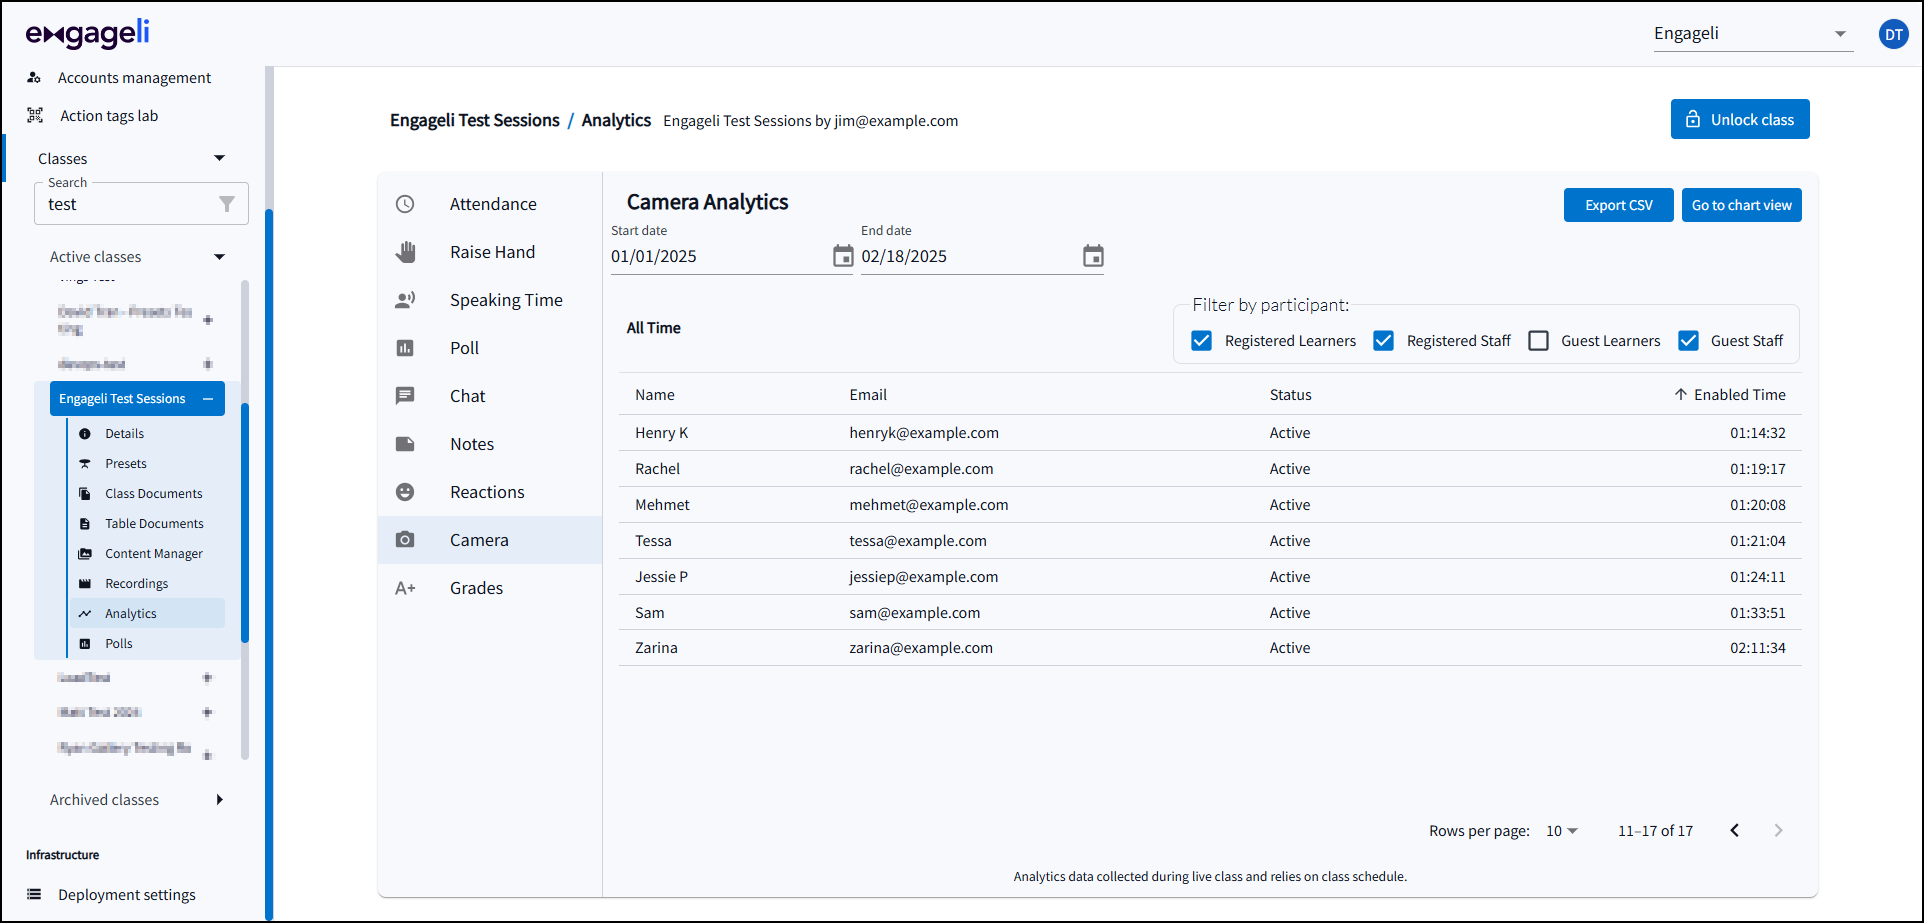Click the Chat bubble icon
Viewport: 1924px width, 923px height.
point(405,396)
